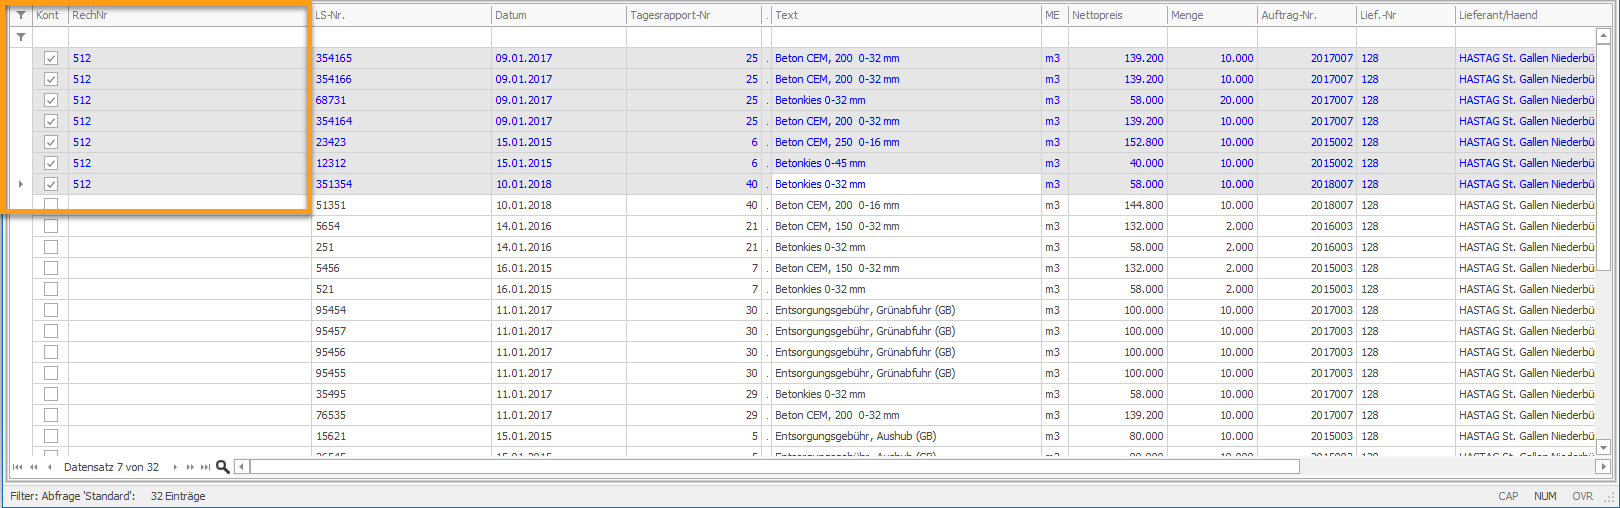The width and height of the screenshot is (1620, 508).
Task: Sort by Nettopreis column header
Action: [x=1118, y=15]
